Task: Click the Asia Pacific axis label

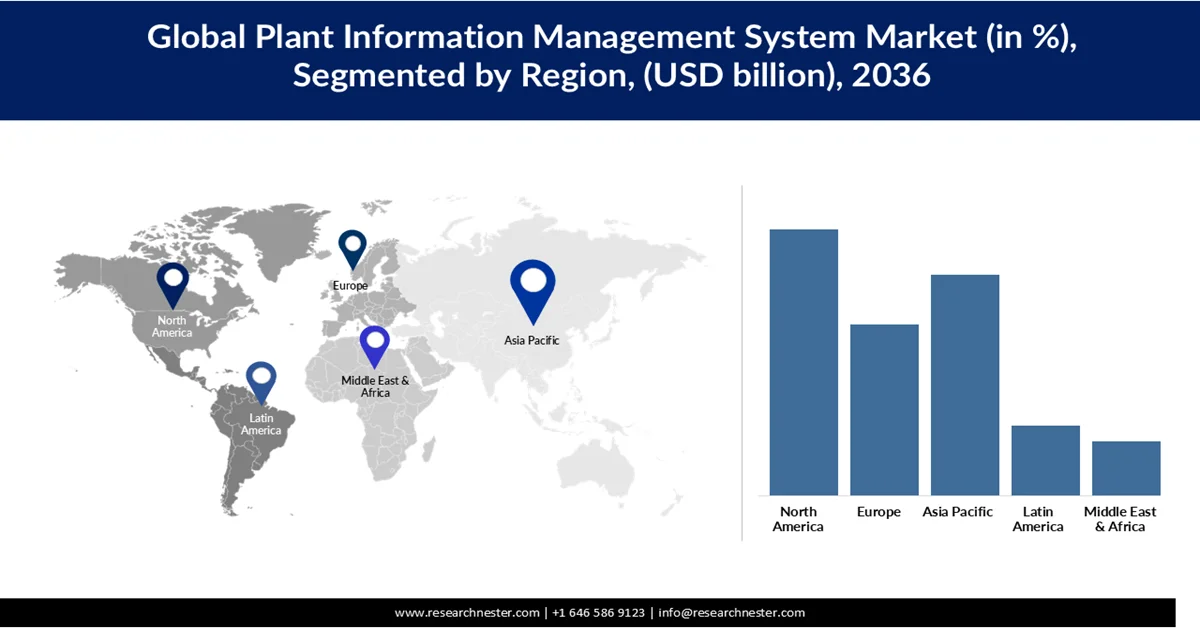Action: pos(958,512)
